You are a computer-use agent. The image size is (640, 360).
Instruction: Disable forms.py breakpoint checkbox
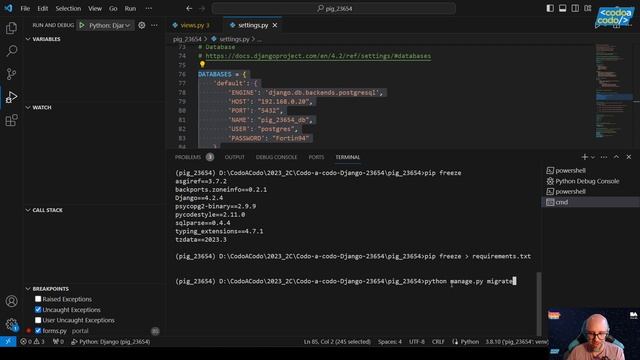click(x=38, y=331)
